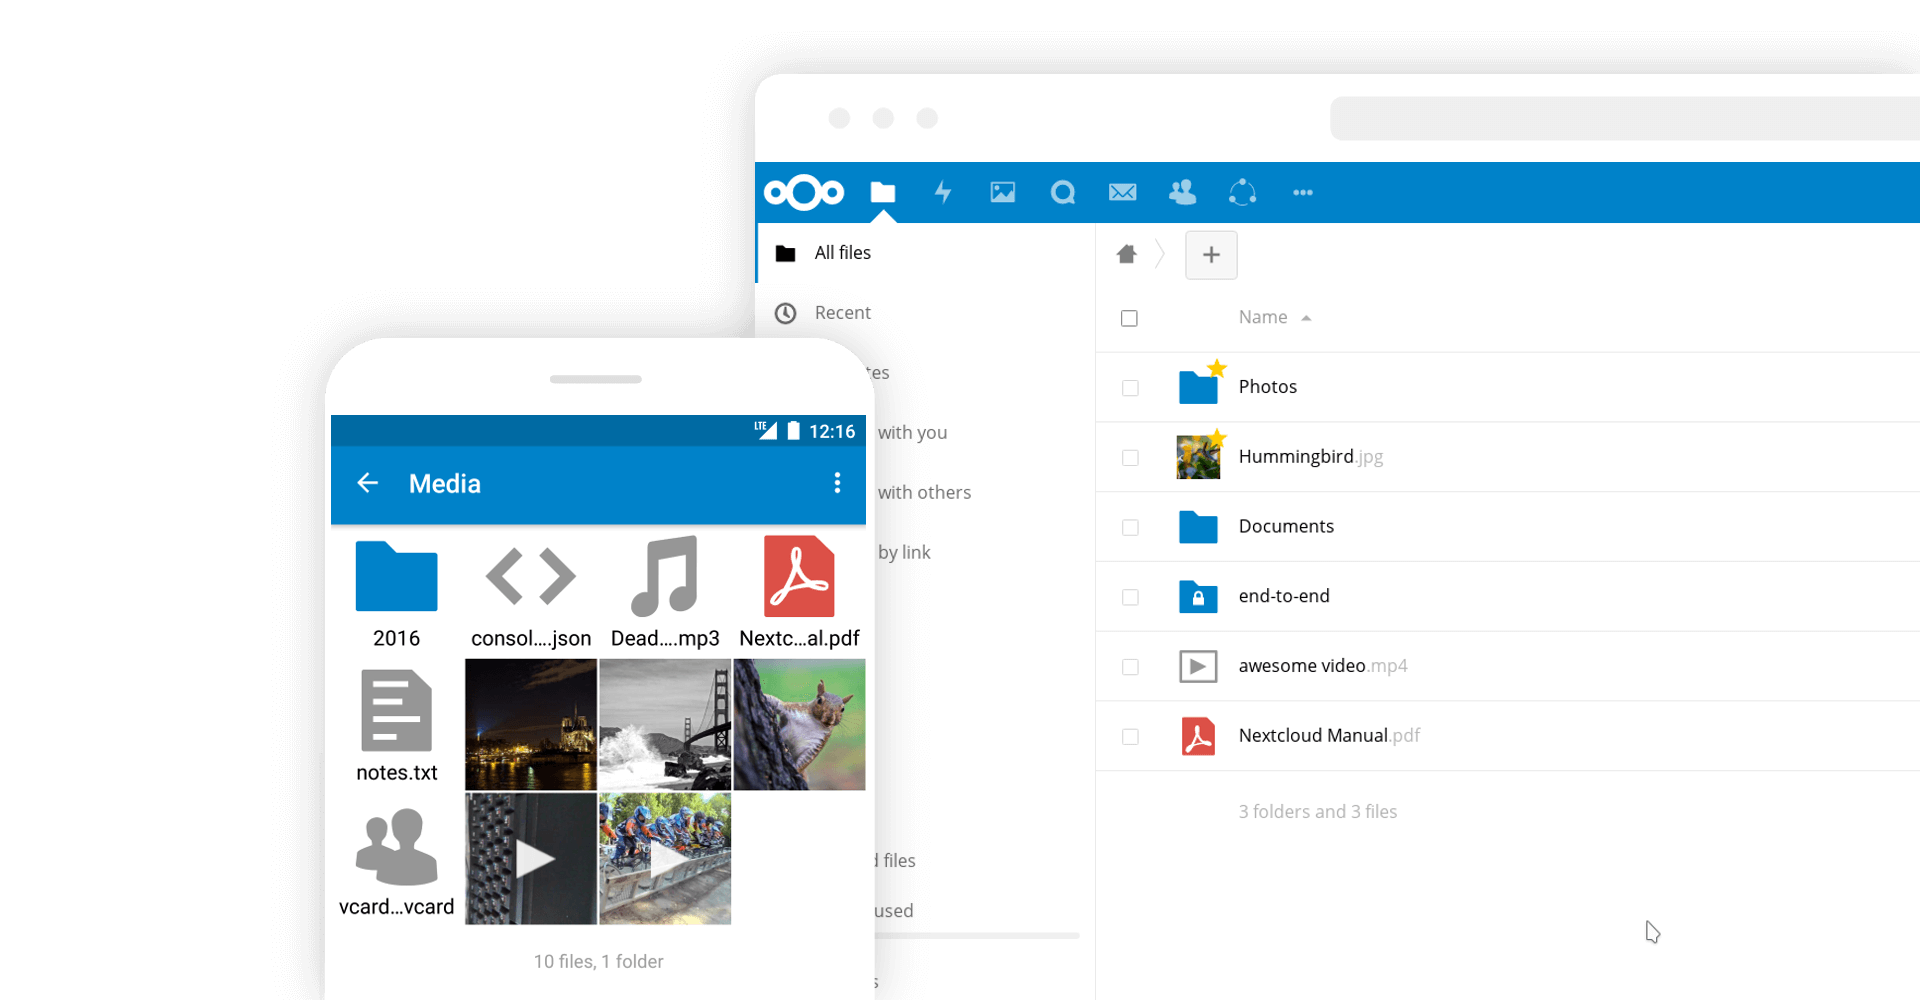1920x1000 pixels.
Task: Open black-and-white bridge photo thumbnail
Action: click(x=665, y=725)
